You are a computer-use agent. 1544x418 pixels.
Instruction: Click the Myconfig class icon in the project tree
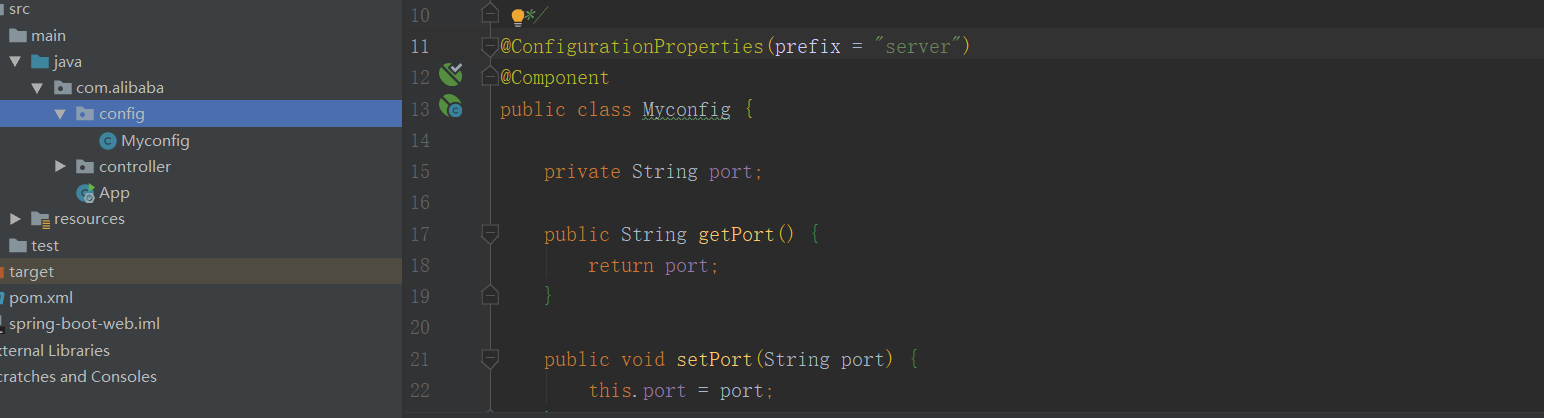pos(108,141)
